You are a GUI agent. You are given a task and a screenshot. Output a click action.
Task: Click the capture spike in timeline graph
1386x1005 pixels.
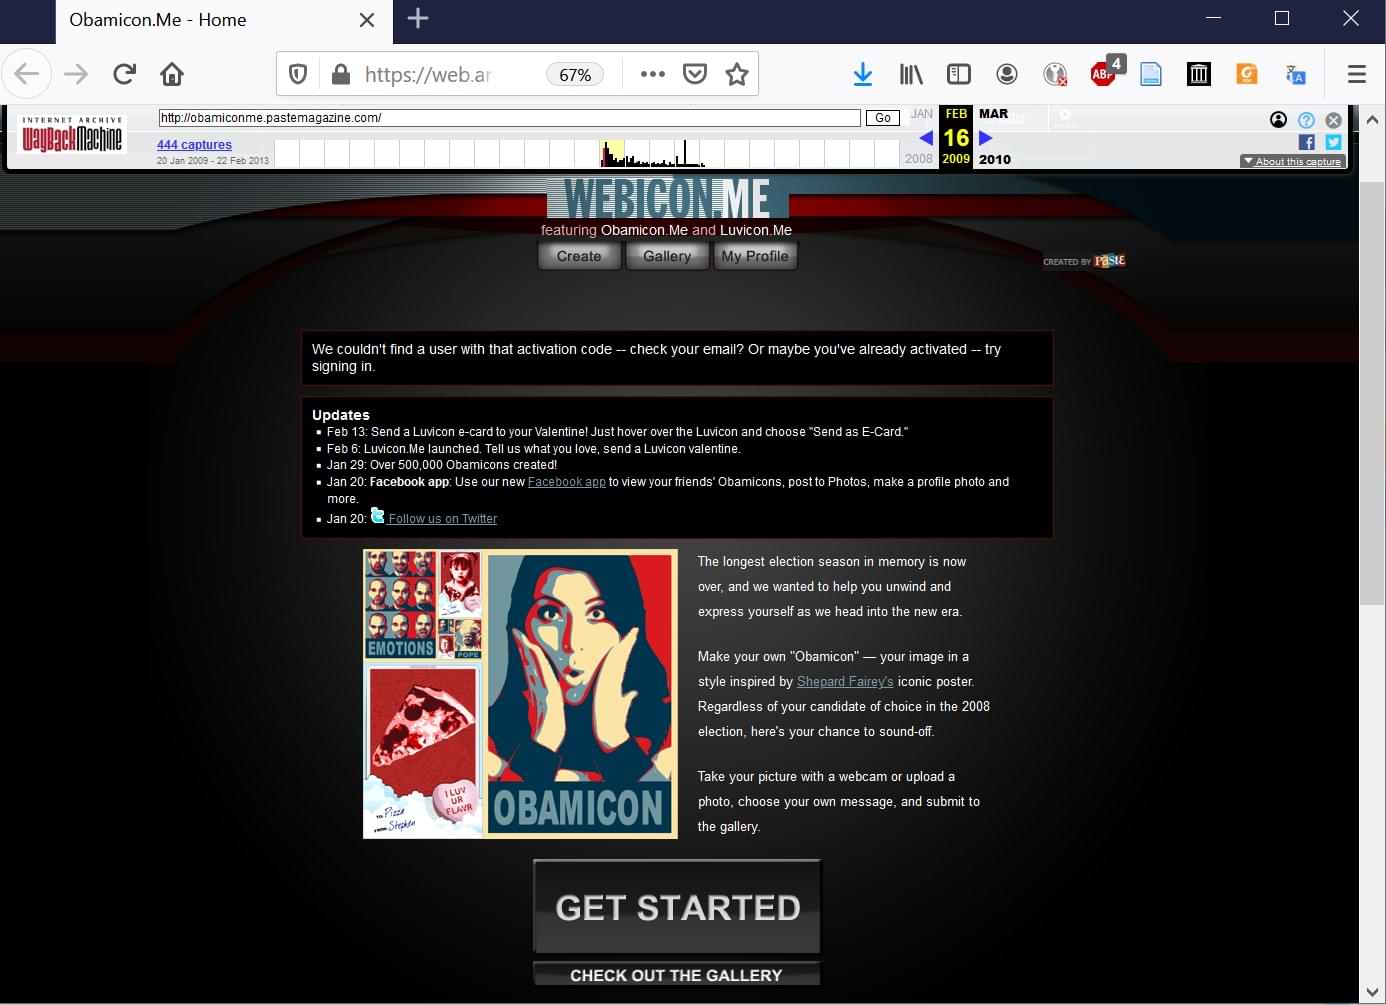tap(685, 153)
